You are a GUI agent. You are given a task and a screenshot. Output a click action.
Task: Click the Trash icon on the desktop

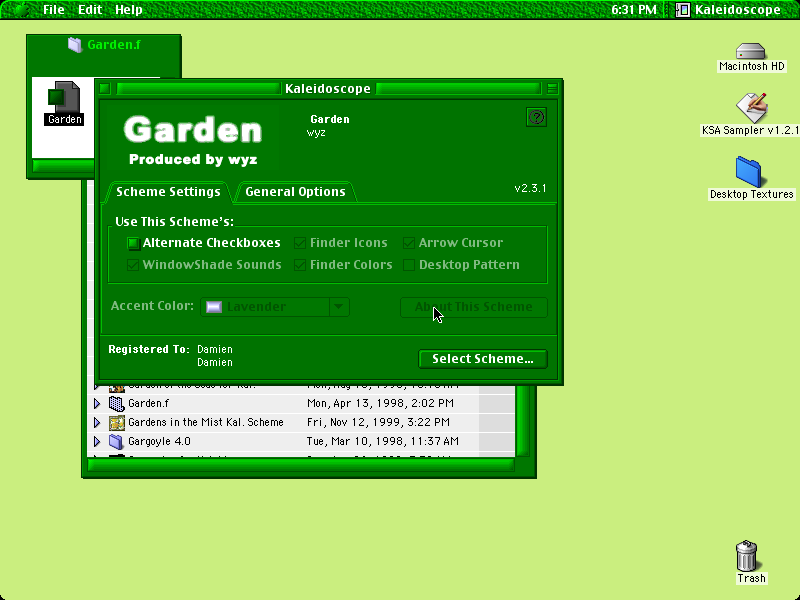(746, 556)
